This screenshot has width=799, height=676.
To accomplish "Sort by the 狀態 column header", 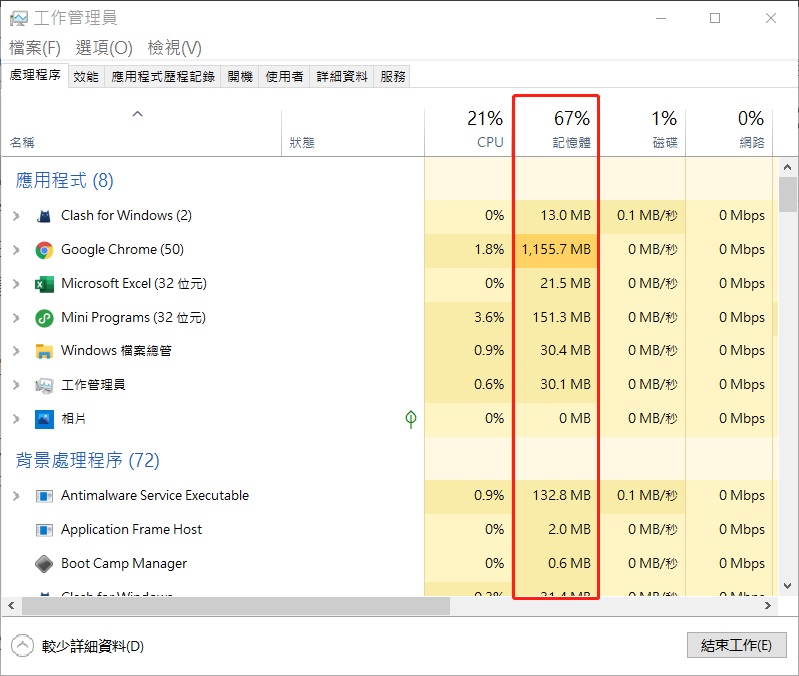I will click(353, 132).
